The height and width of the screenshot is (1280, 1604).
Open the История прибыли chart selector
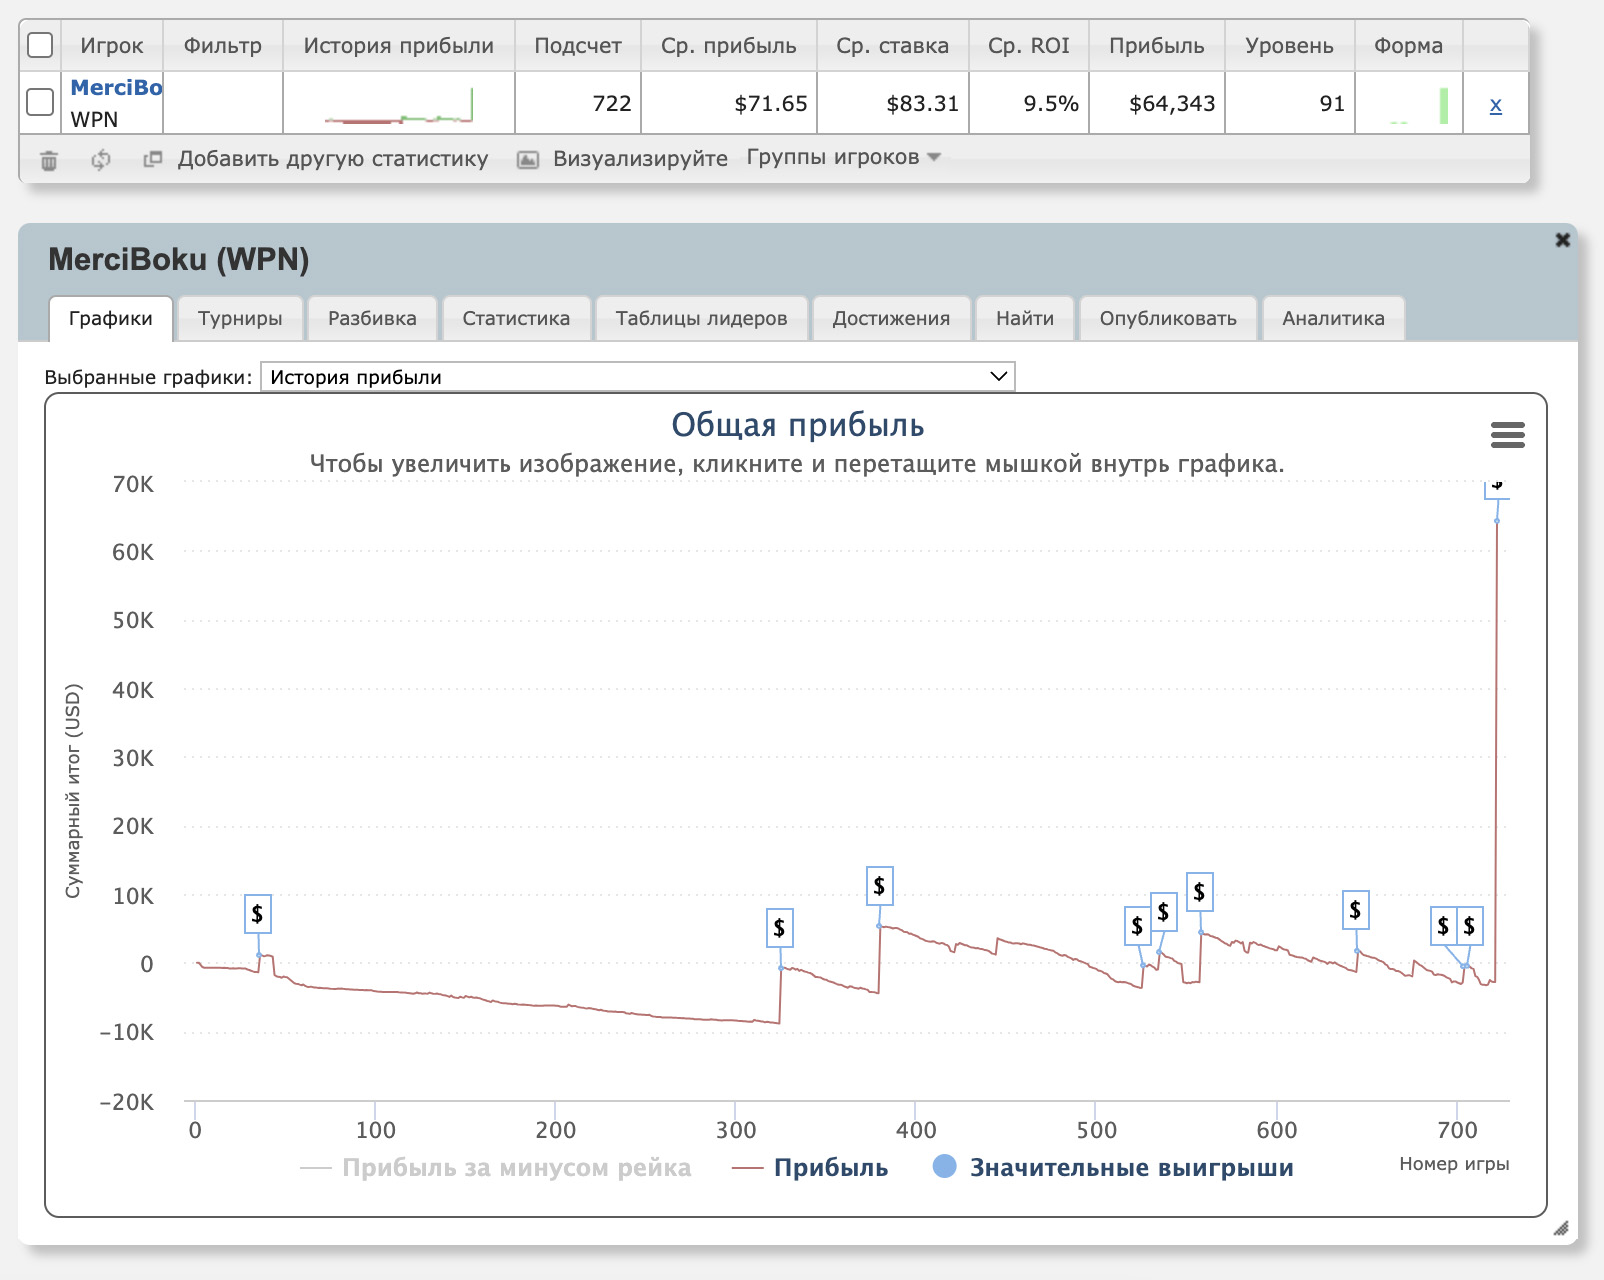(x=637, y=377)
